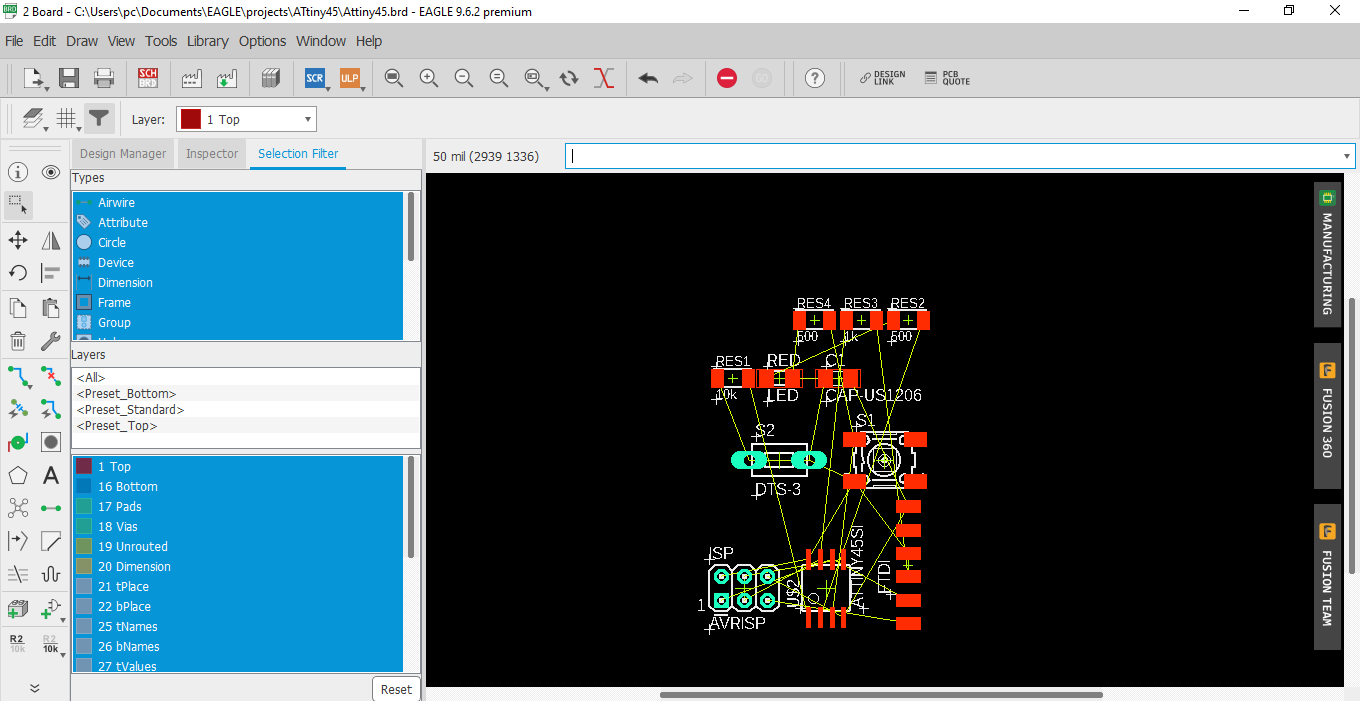The height and width of the screenshot is (701, 1360).
Task: Toggle the Show eye tool
Action: click(x=51, y=172)
